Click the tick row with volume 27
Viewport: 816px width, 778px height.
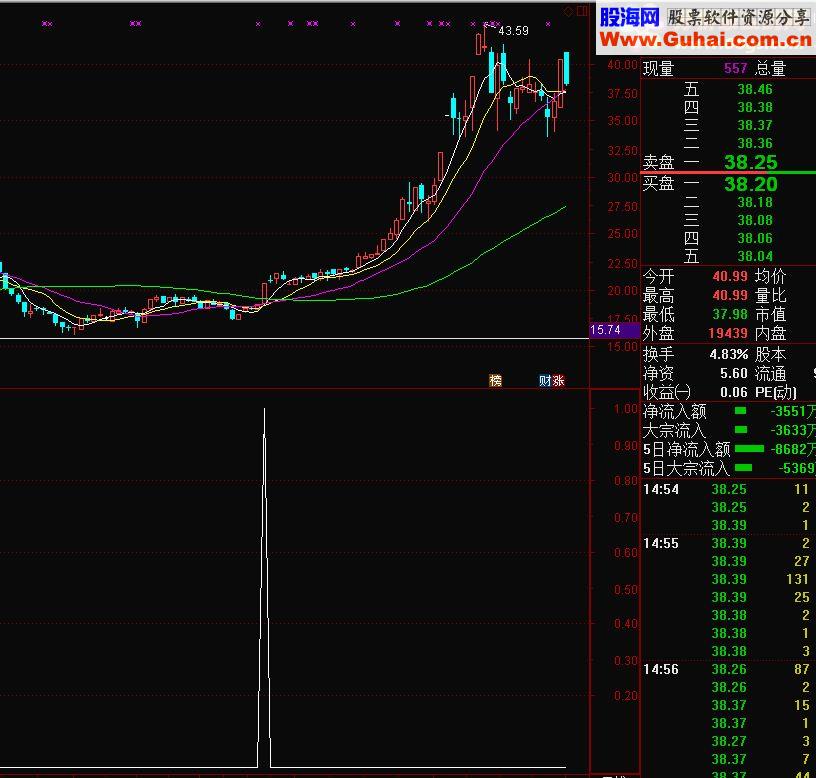729,562
